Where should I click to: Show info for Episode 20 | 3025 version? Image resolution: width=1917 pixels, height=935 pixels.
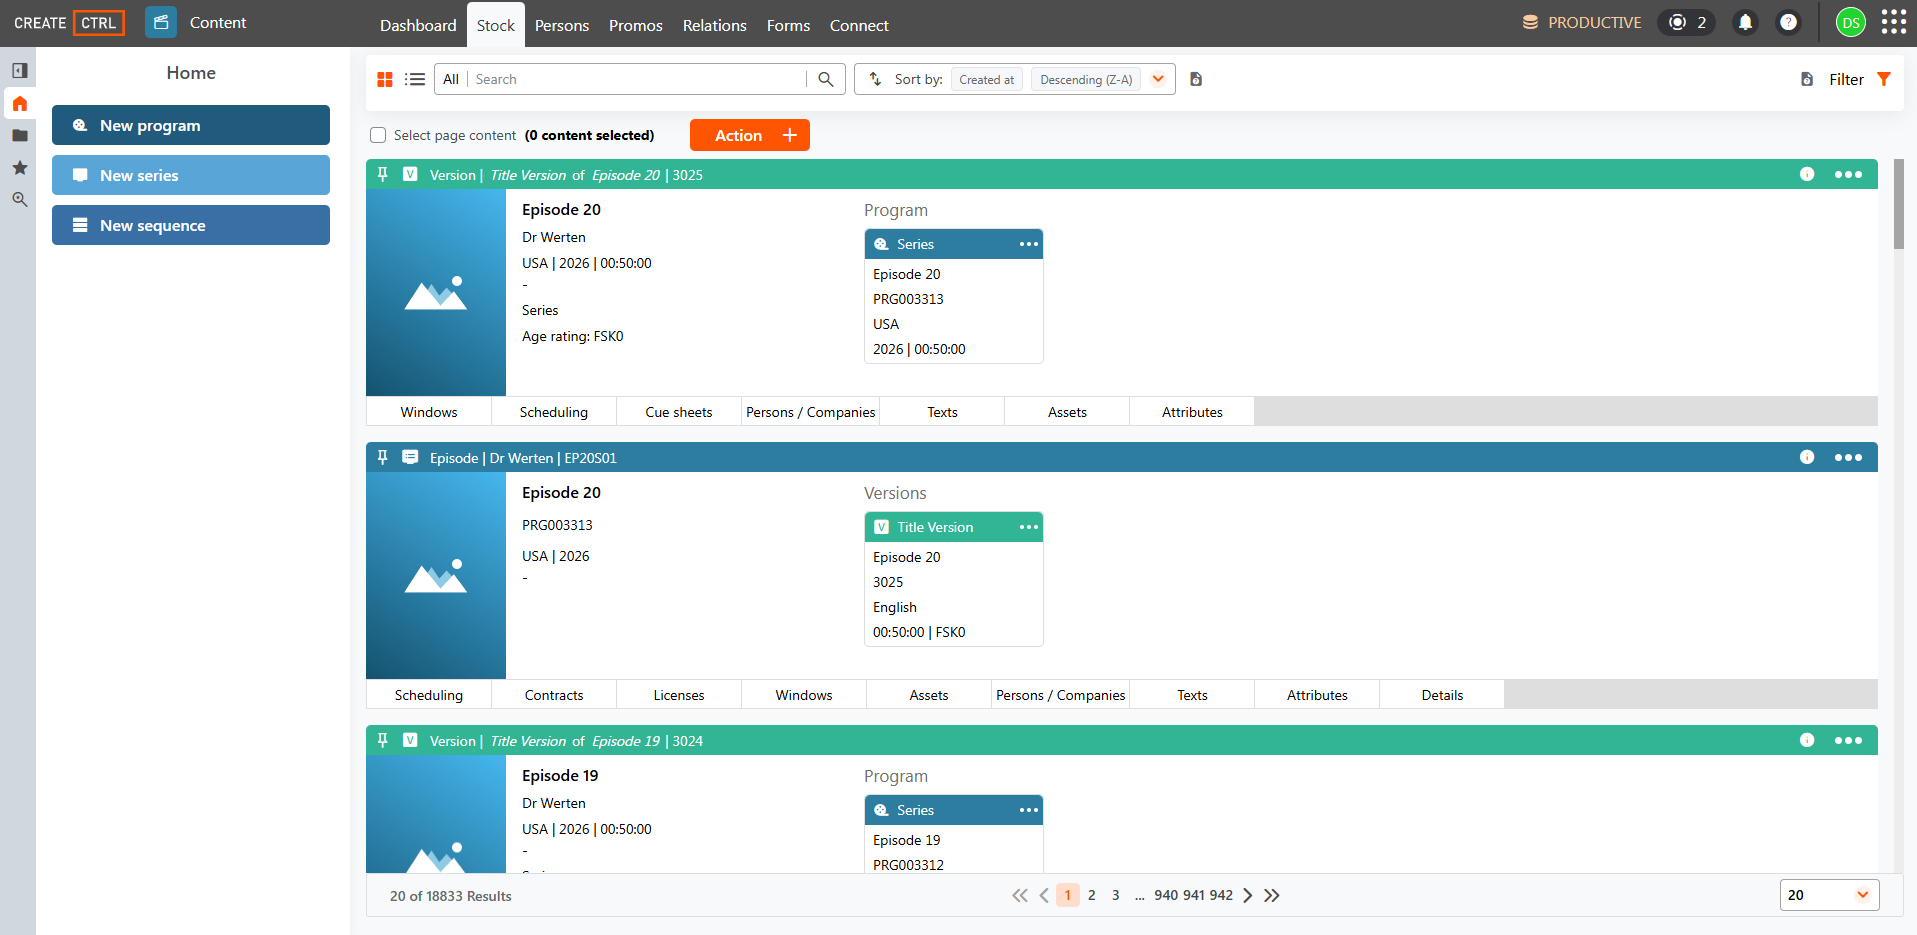[x=1807, y=174]
